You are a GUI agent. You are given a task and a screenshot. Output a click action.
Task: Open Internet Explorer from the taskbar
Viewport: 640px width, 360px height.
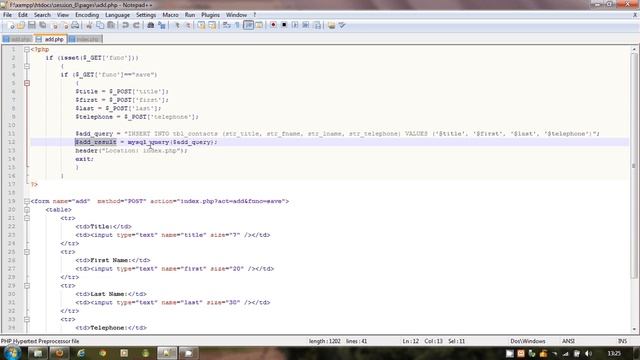point(81,353)
